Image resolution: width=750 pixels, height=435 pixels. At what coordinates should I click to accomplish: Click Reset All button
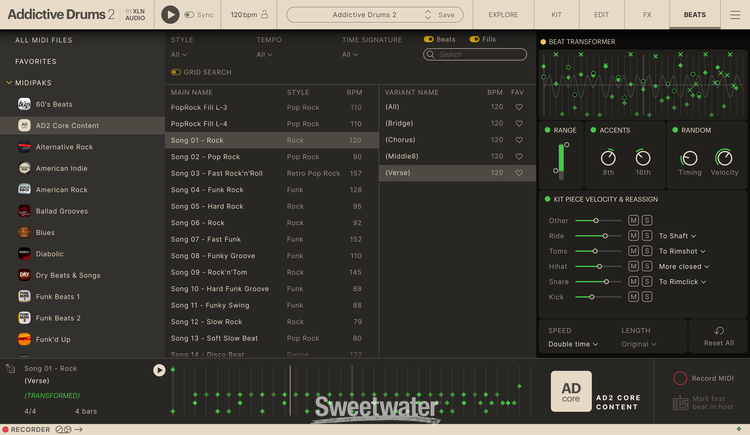click(x=718, y=336)
